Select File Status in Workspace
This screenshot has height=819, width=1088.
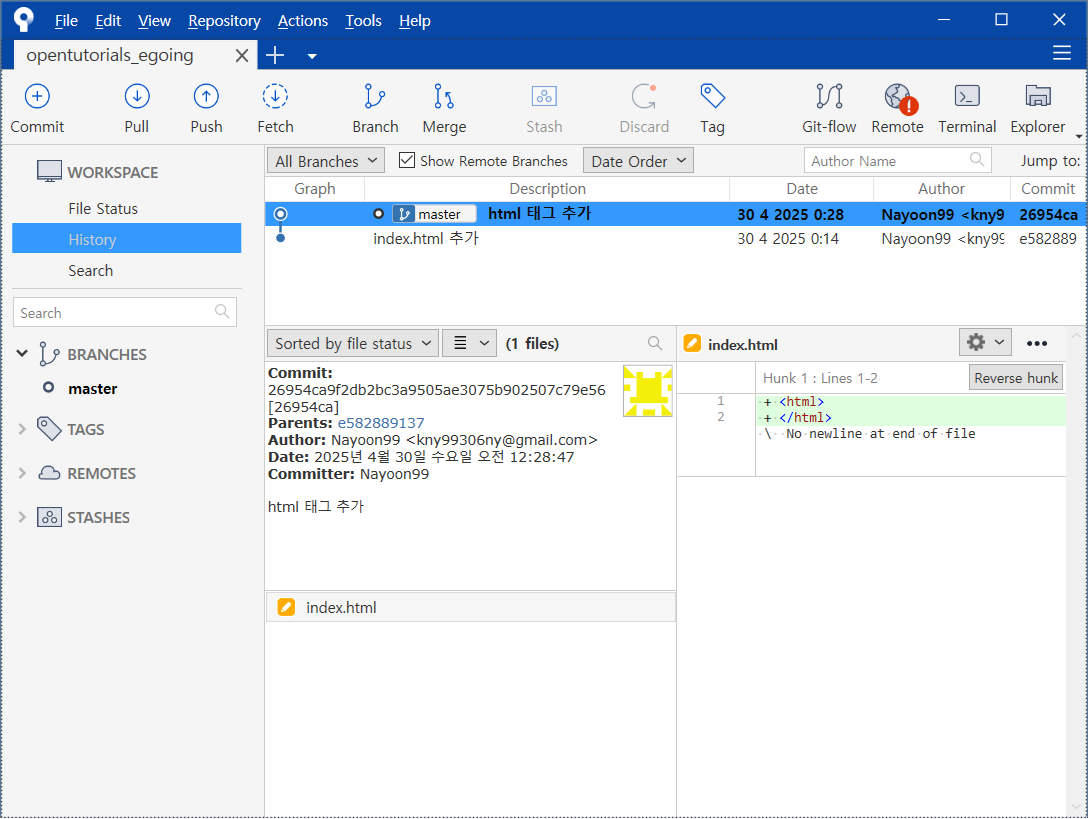tap(126, 208)
